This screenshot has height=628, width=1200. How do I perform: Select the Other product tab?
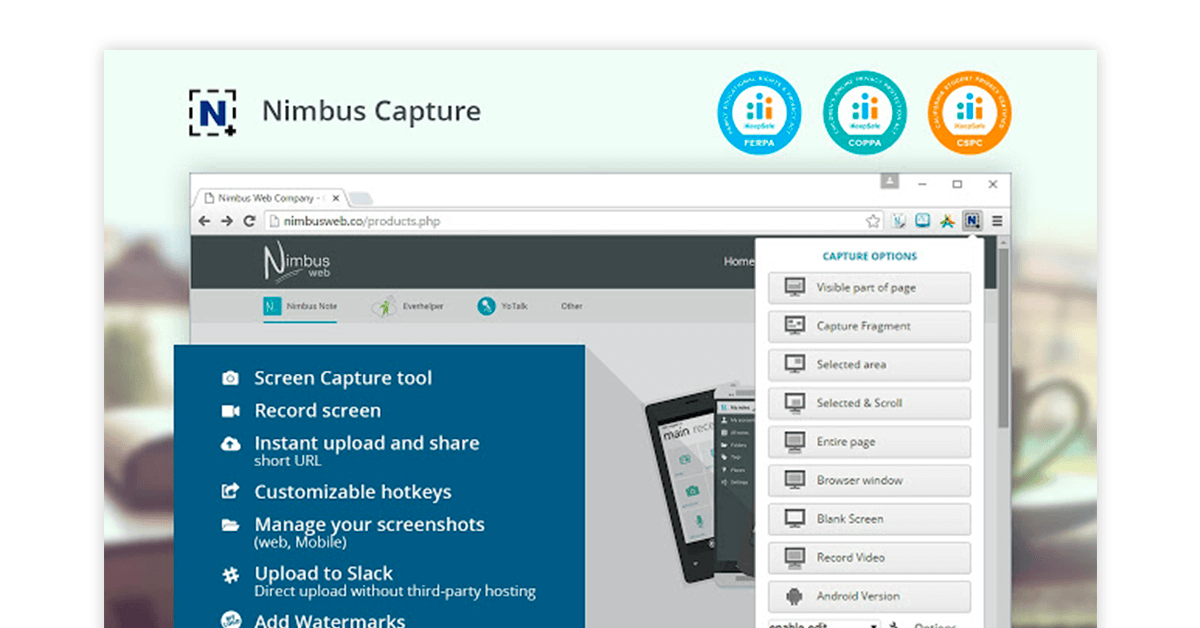point(572,306)
